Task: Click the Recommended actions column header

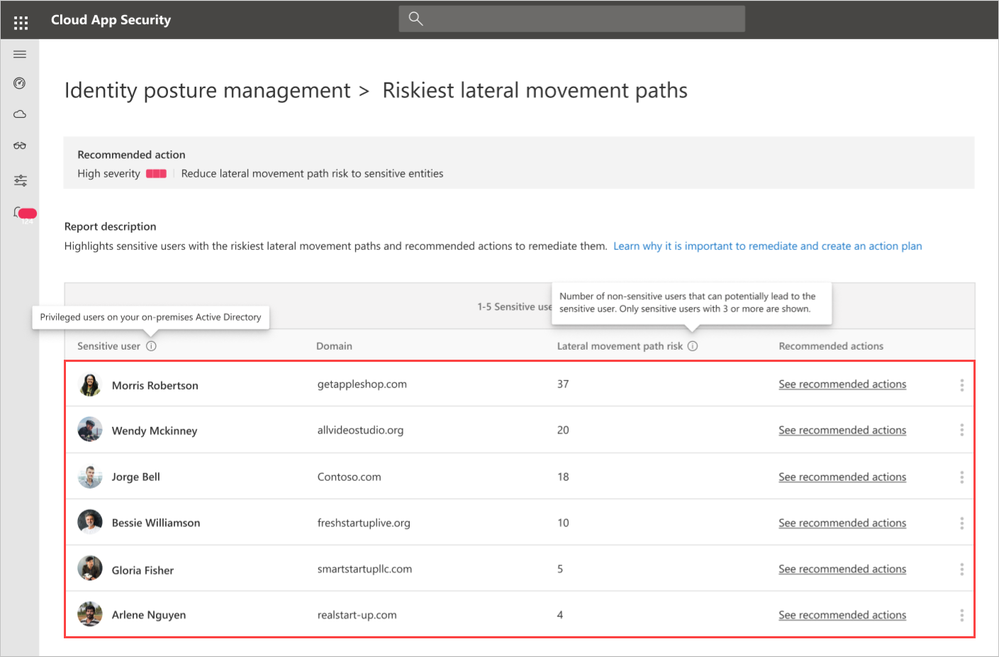Action: click(x=831, y=346)
